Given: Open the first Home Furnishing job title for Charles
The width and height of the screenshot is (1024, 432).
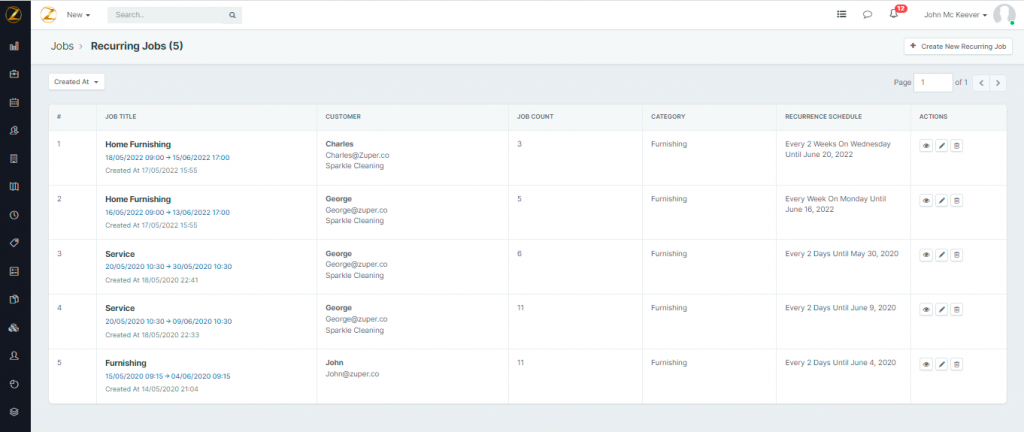Looking at the screenshot, I should click(138, 144).
